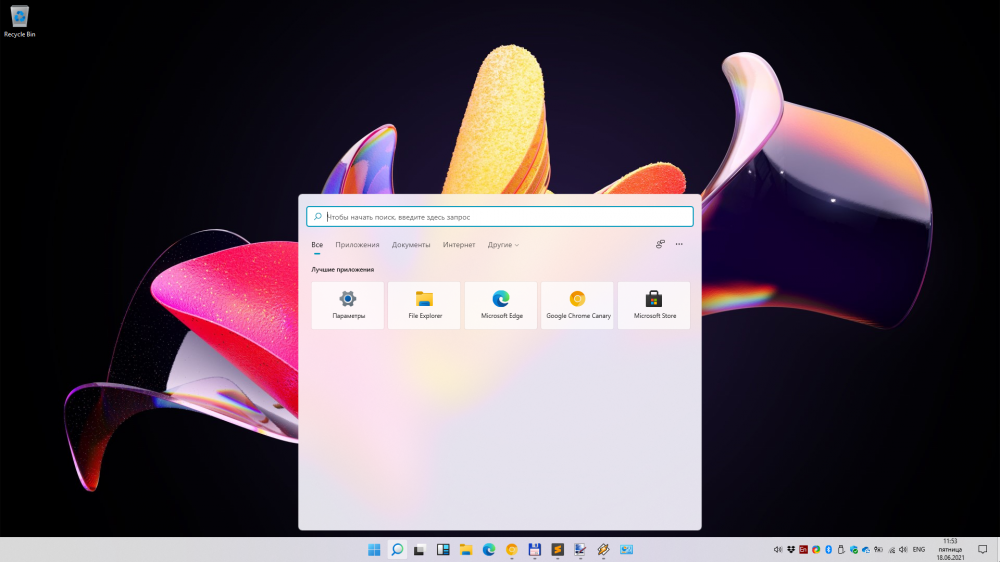Open the Windows Start button on taskbar
The width and height of the screenshot is (1000, 562).
[374, 550]
